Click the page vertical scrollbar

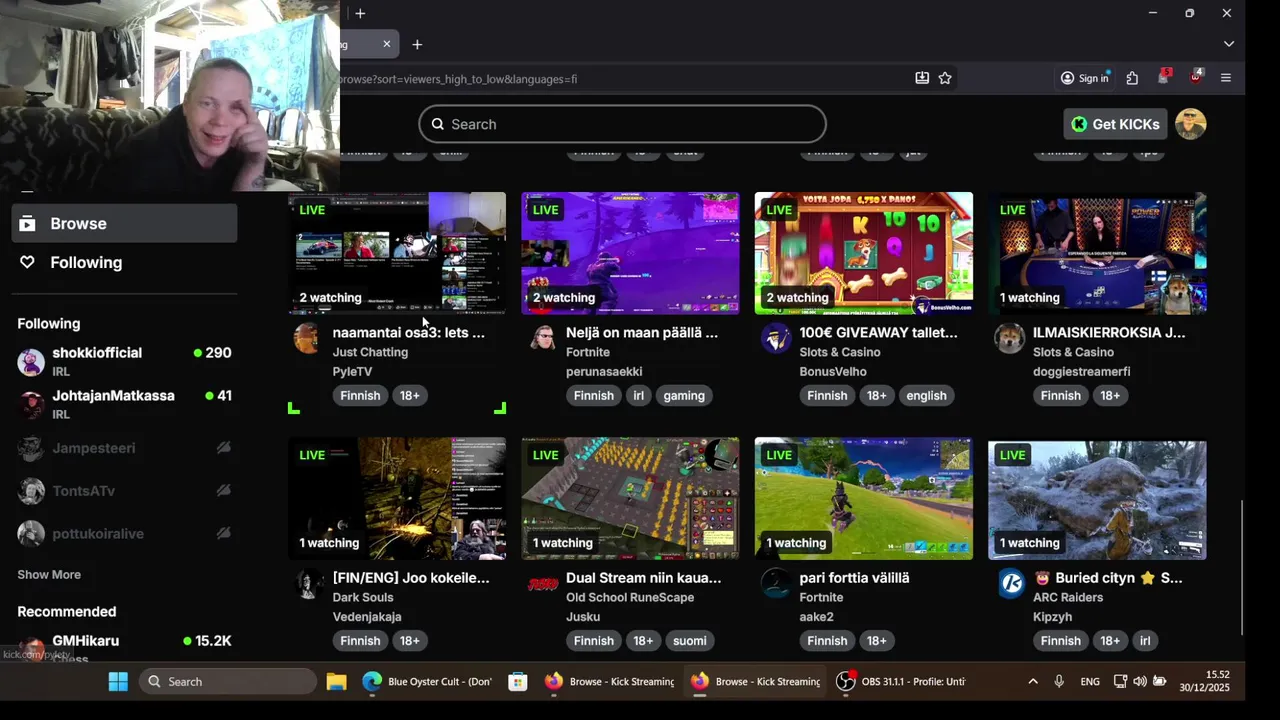(x=1242, y=566)
